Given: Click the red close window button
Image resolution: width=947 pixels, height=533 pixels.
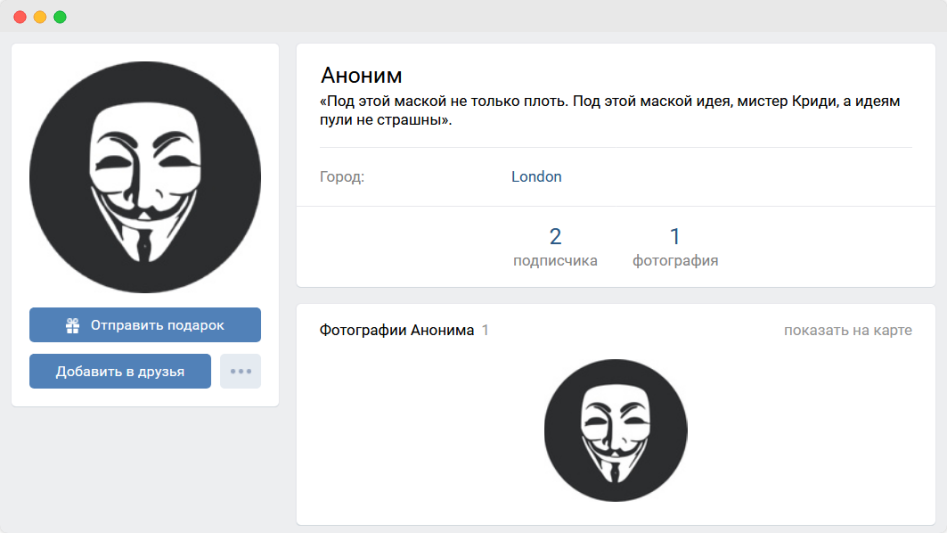Looking at the screenshot, I should (20, 17).
